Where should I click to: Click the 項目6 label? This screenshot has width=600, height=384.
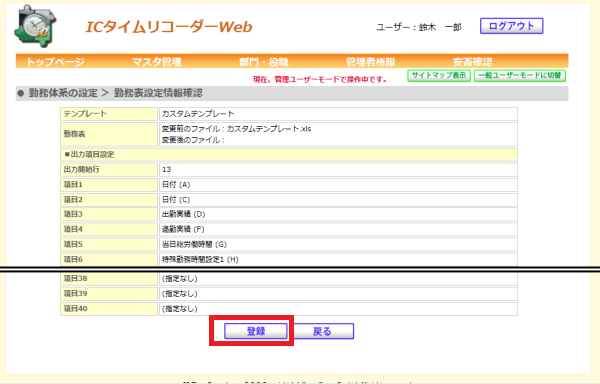pyautogui.click(x=109, y=259)
